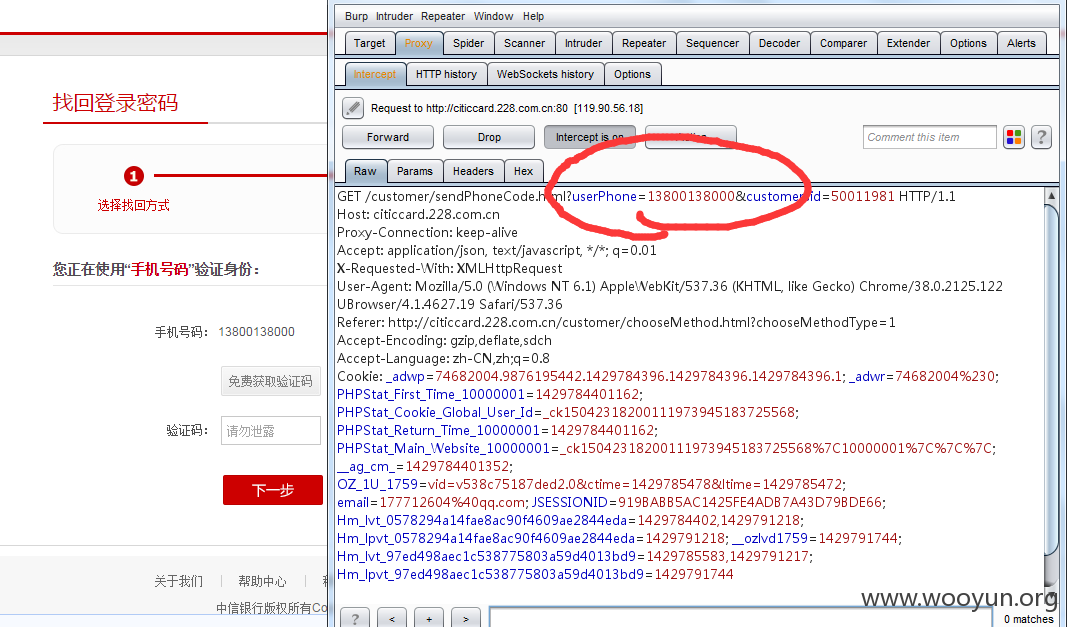The height and width of the screenshot is (627, 1067).
Task: Select the Intercept sub-tab
Action: 374,74
